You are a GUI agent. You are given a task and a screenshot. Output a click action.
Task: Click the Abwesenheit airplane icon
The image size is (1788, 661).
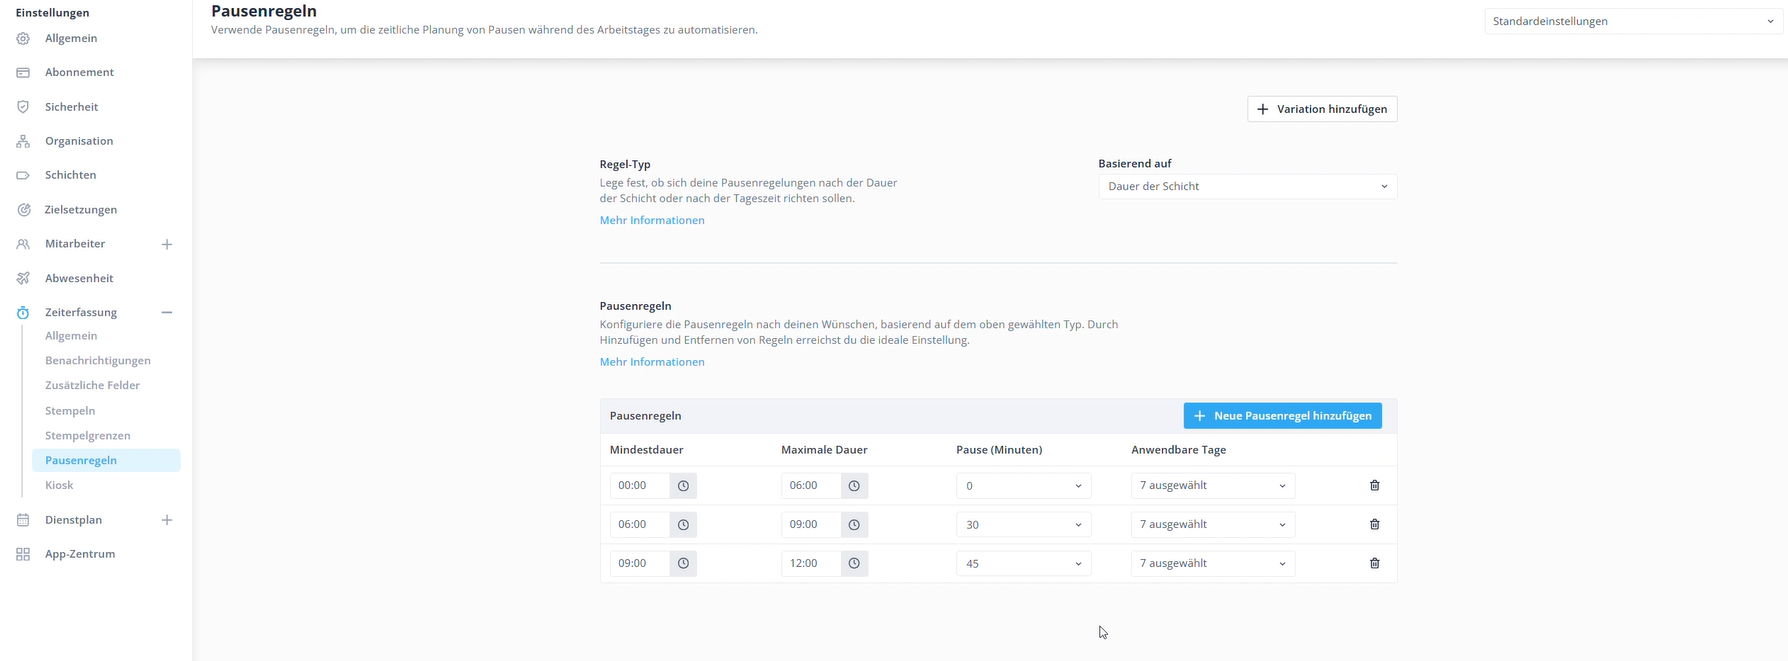(23, 278)
